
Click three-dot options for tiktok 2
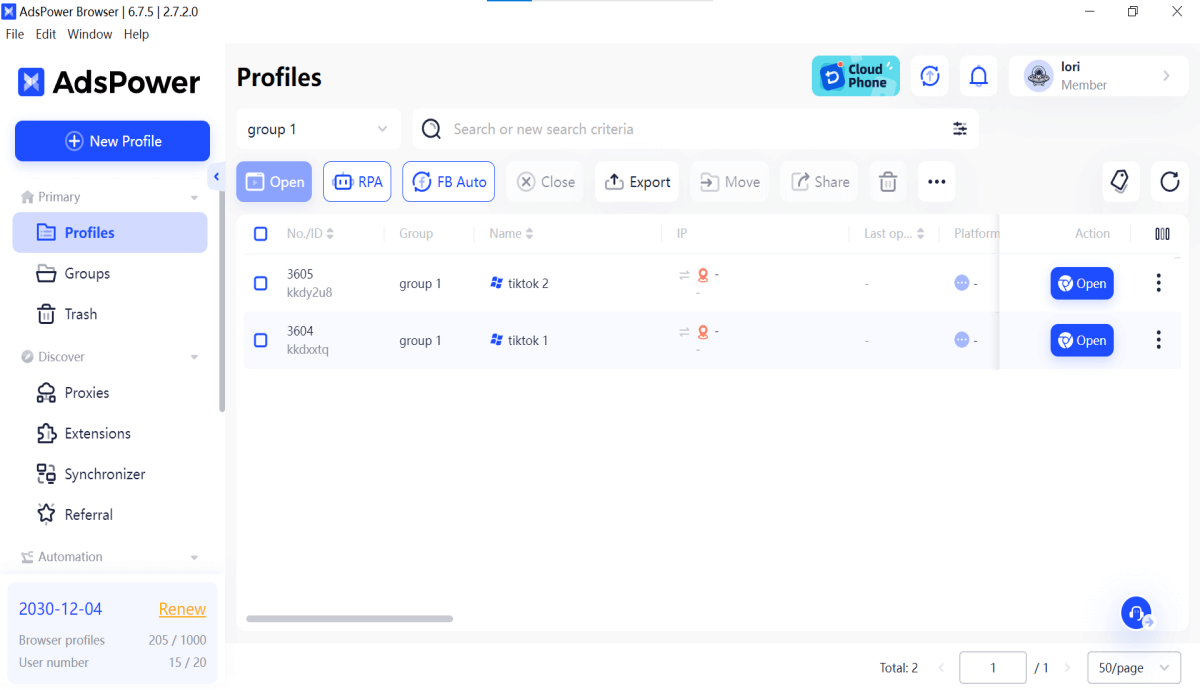(1158, 284)
